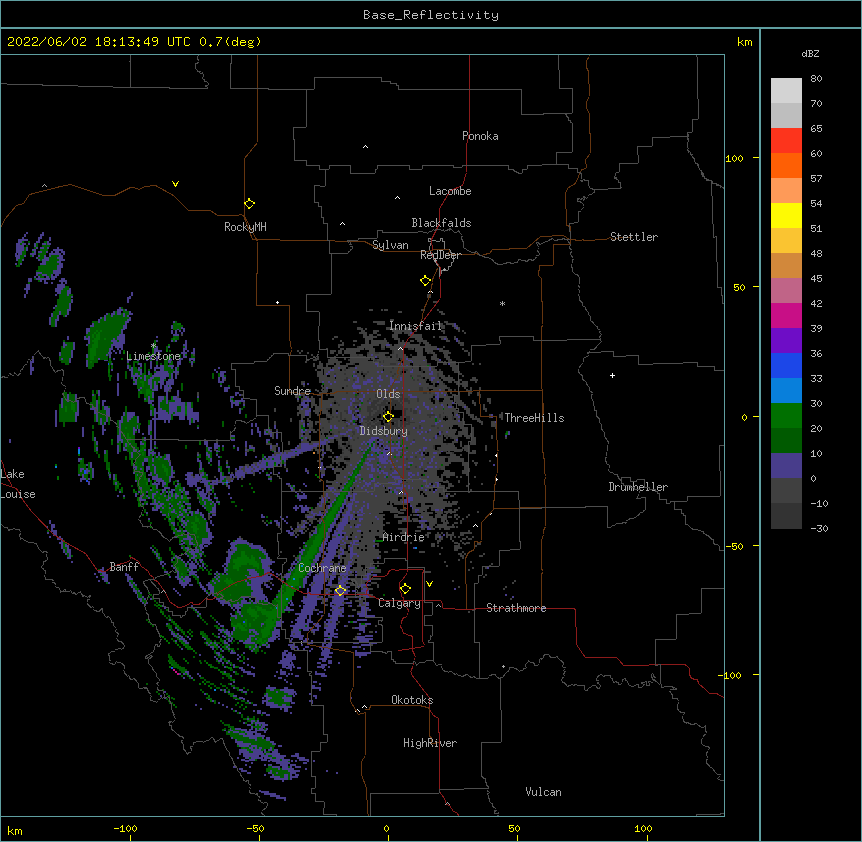Click the Innisfail city label

(416, 326)
